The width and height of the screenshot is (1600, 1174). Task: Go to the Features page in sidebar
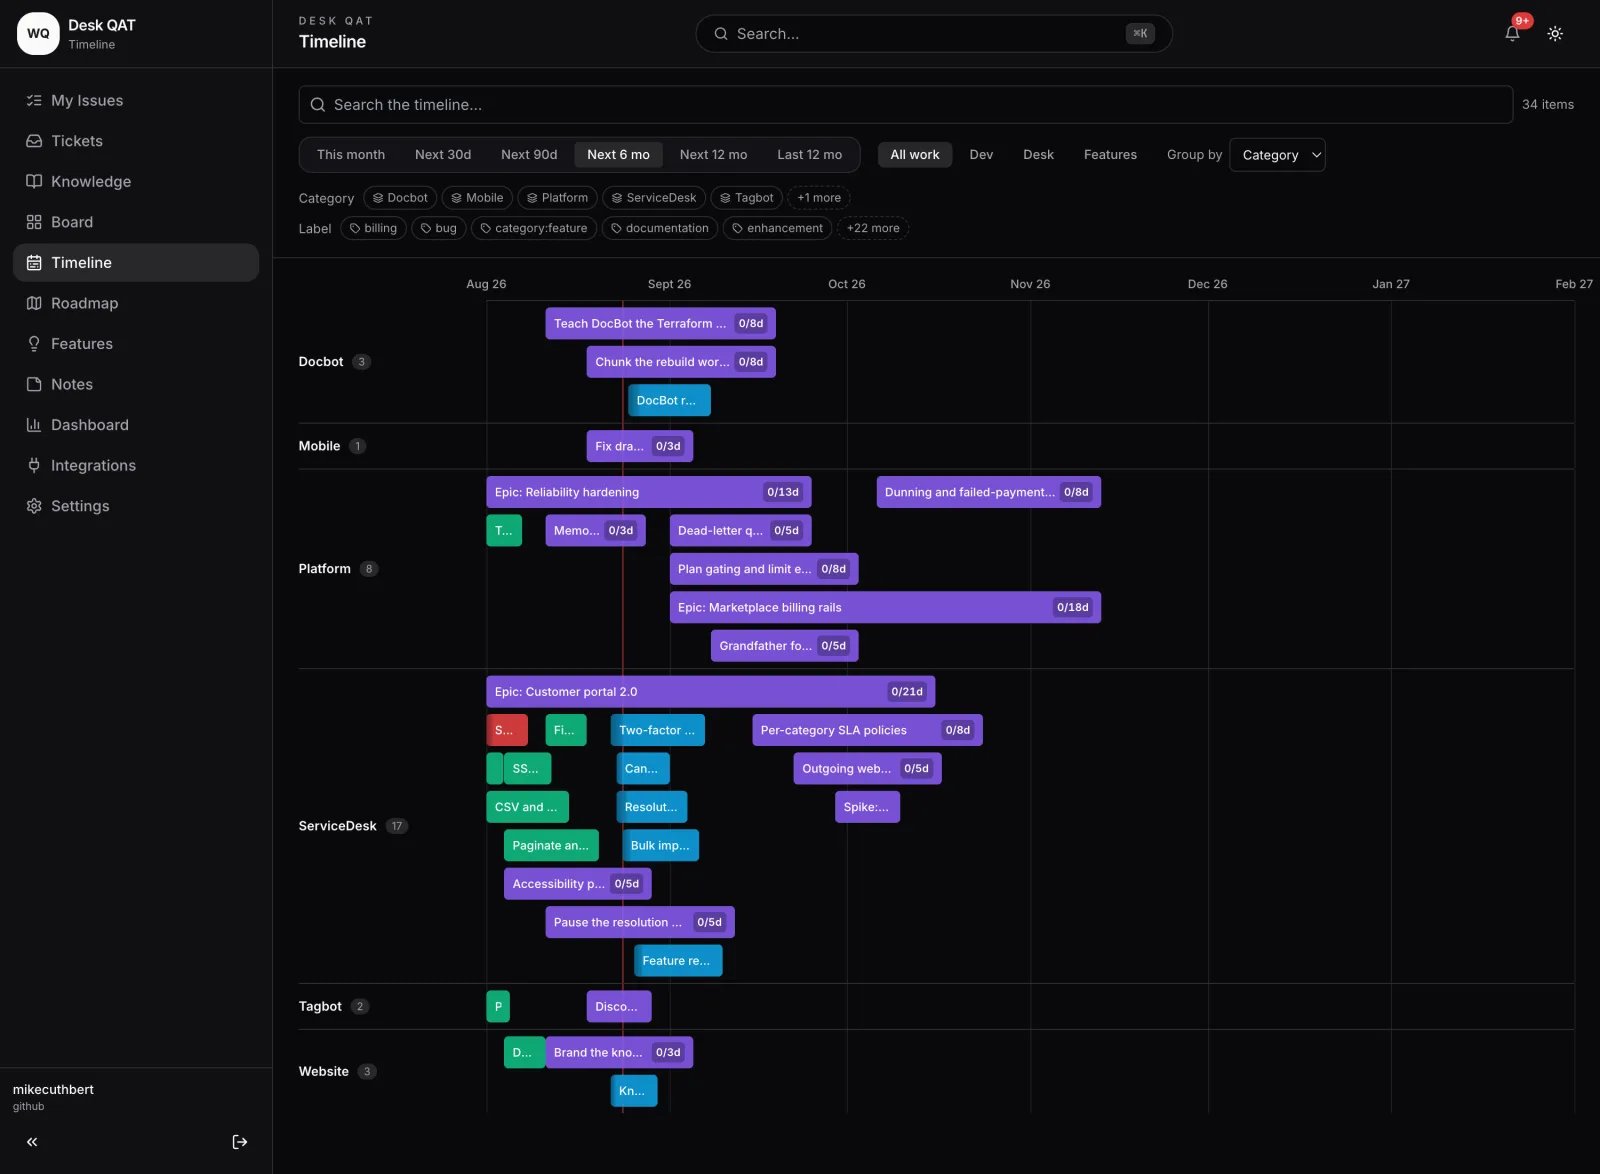(136, 344)
